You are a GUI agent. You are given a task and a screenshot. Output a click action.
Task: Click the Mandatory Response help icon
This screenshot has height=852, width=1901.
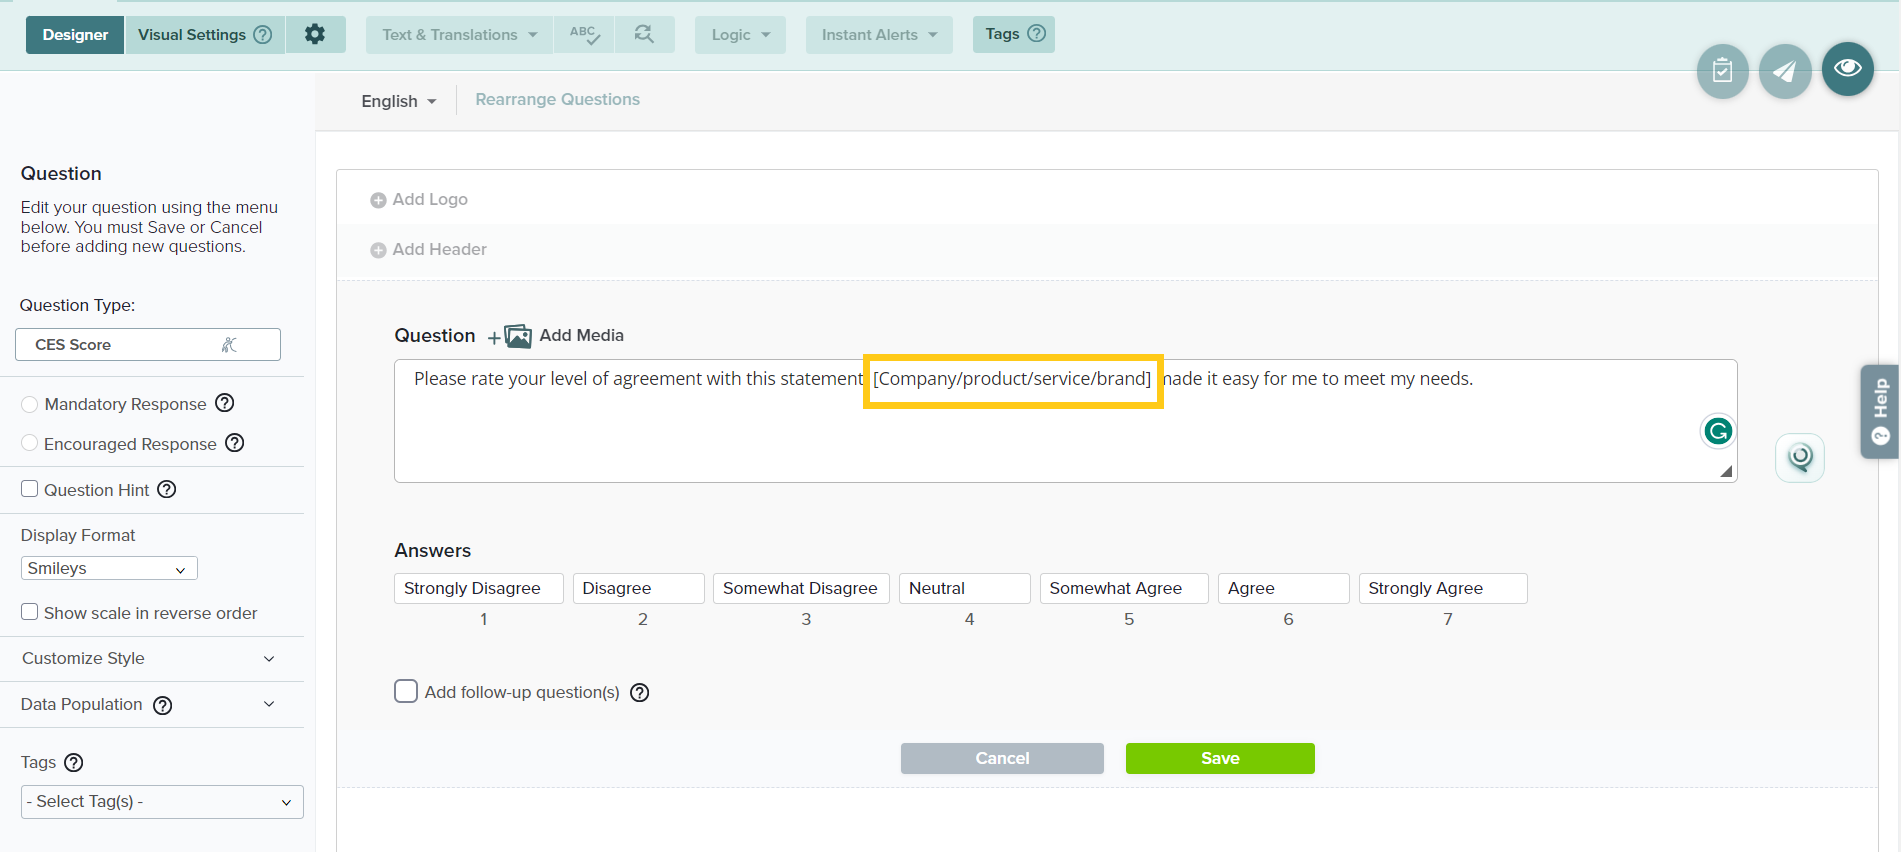click(x=225, y=403)
